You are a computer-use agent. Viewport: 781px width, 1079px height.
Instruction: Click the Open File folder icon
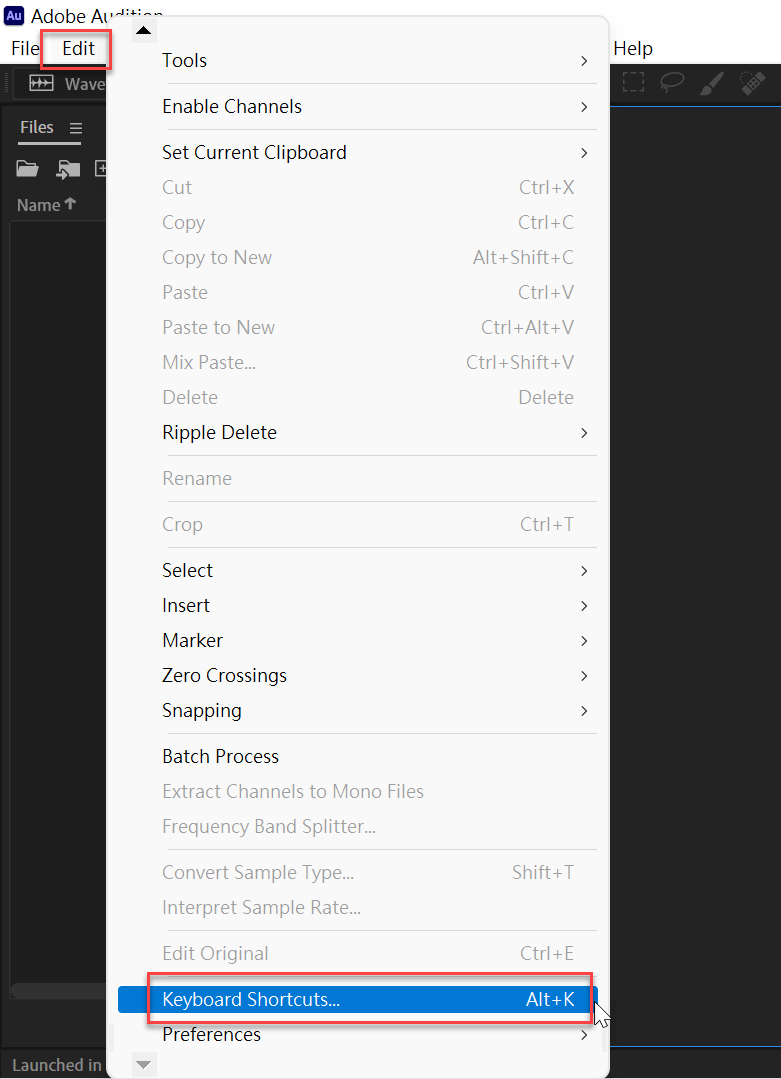point(28,169)
